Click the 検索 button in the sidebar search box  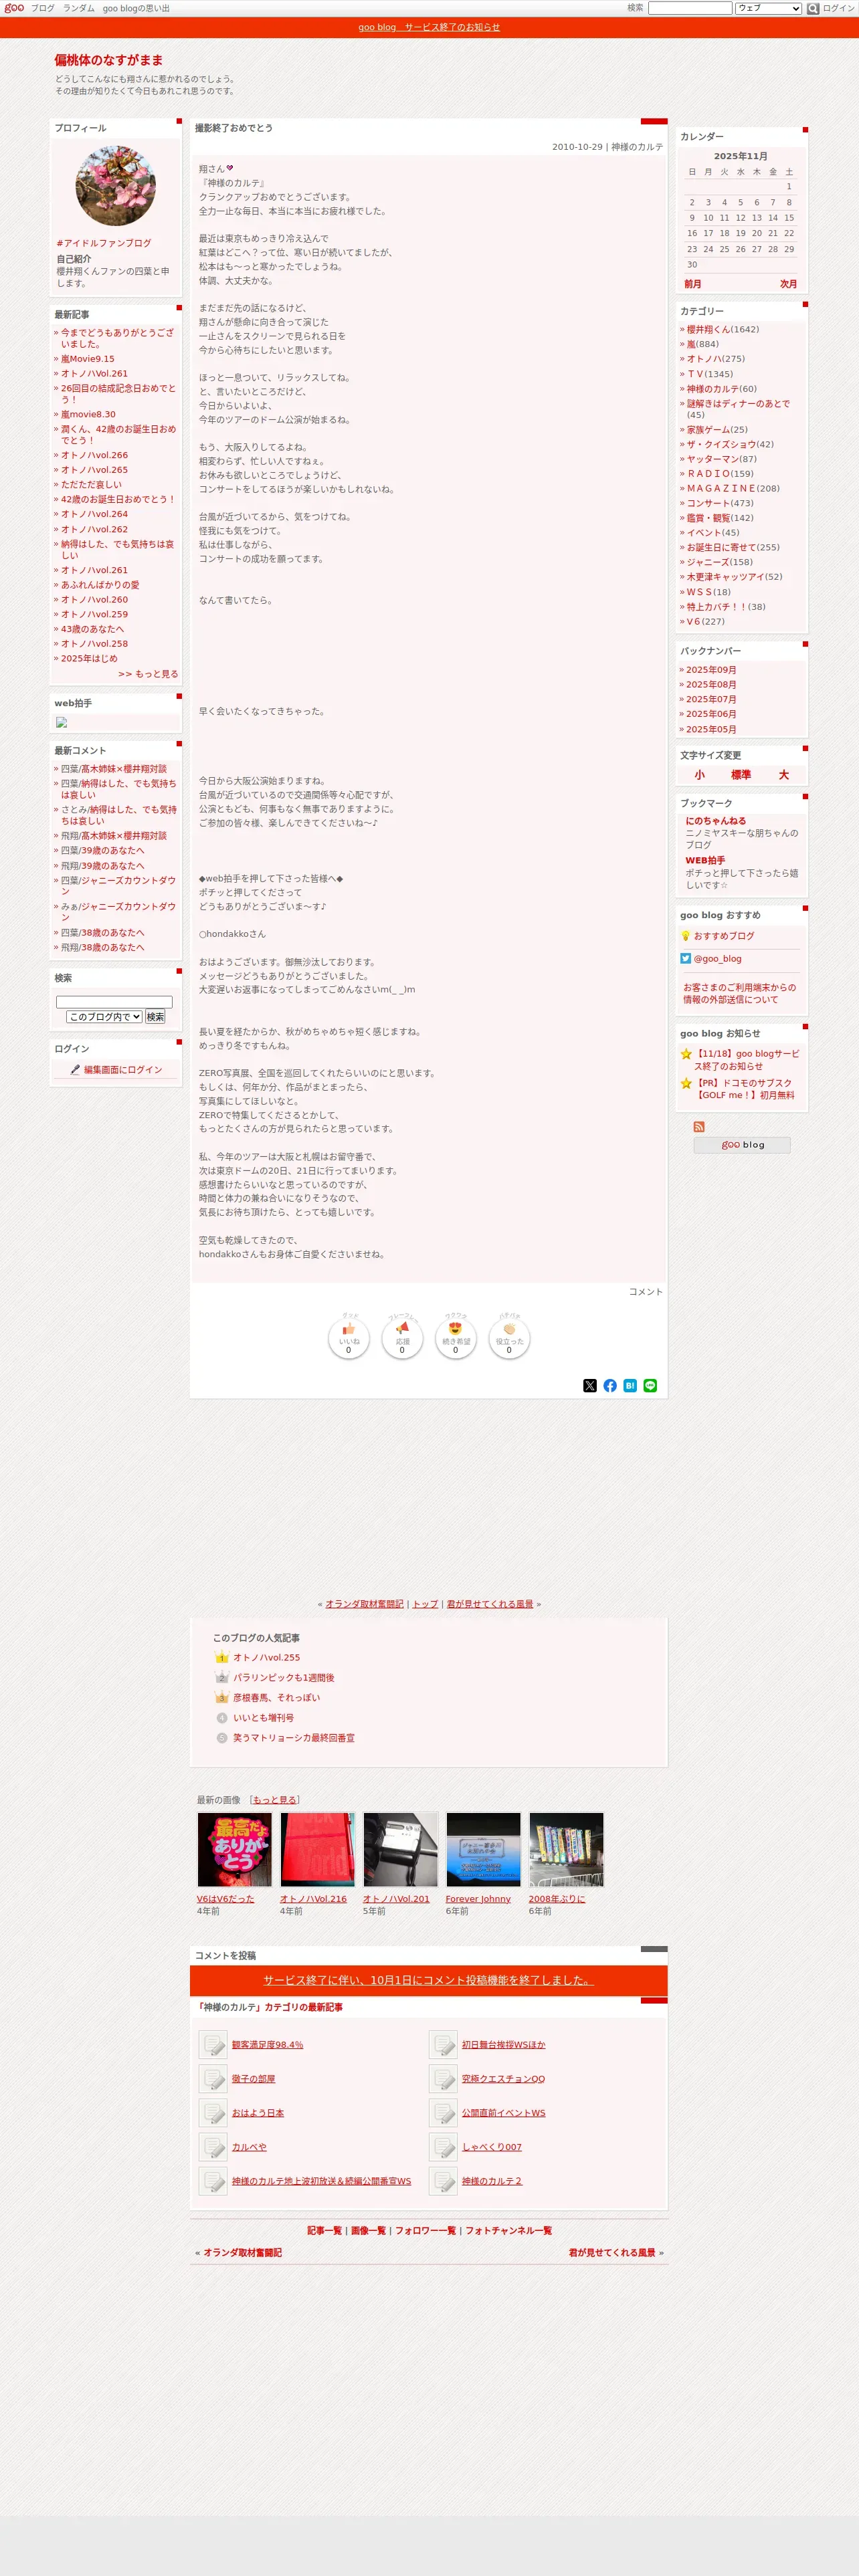155,1017
